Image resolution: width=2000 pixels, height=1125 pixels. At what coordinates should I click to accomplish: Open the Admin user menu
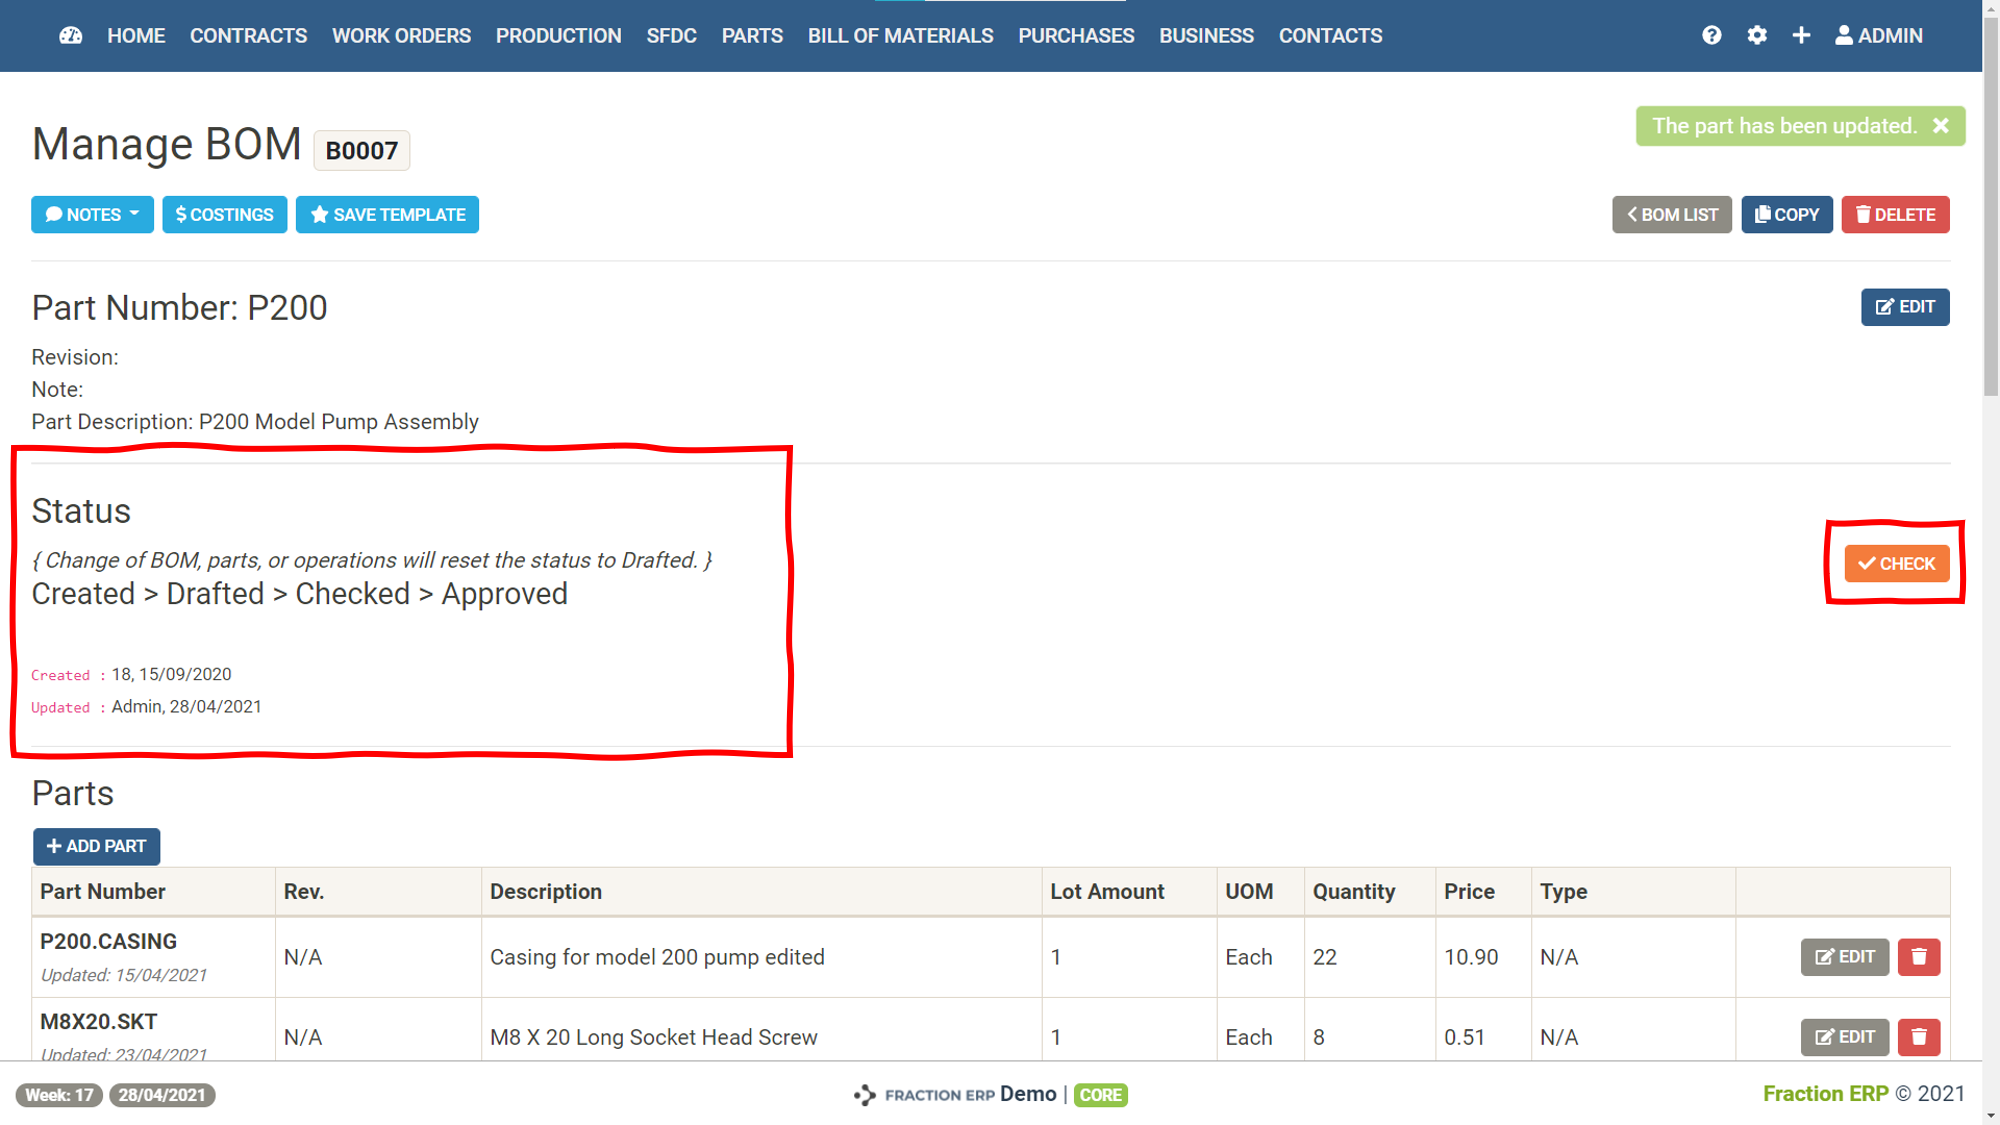(1878, 36)
